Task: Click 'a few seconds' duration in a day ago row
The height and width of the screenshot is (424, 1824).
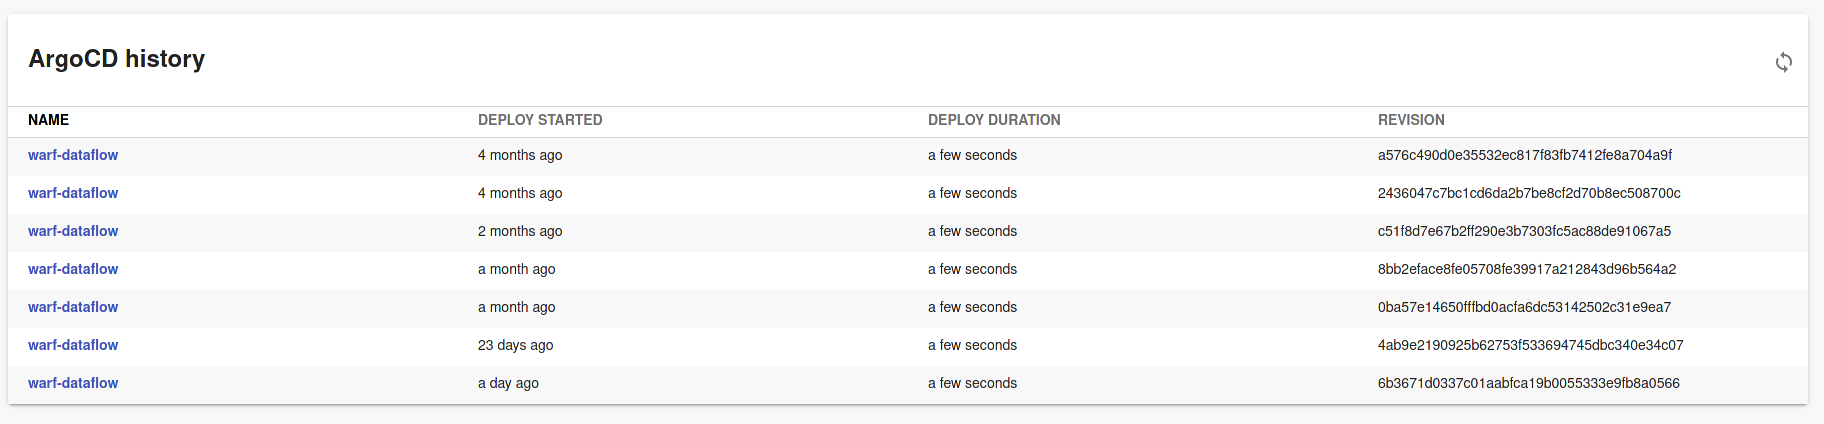Action: [972, 383]
